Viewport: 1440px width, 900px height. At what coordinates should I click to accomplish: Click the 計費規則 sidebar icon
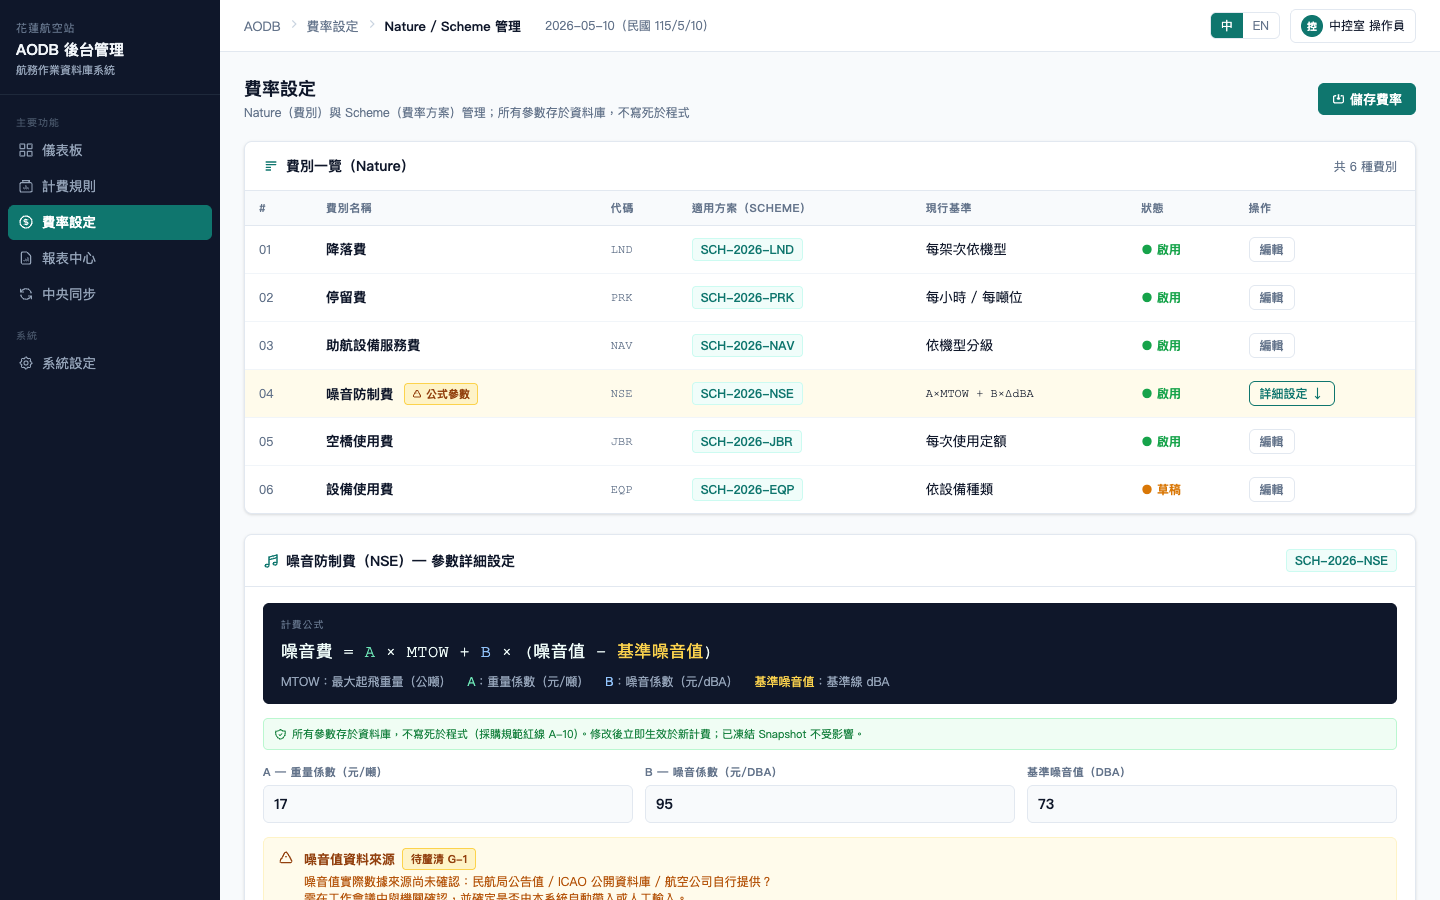(26, 186)
